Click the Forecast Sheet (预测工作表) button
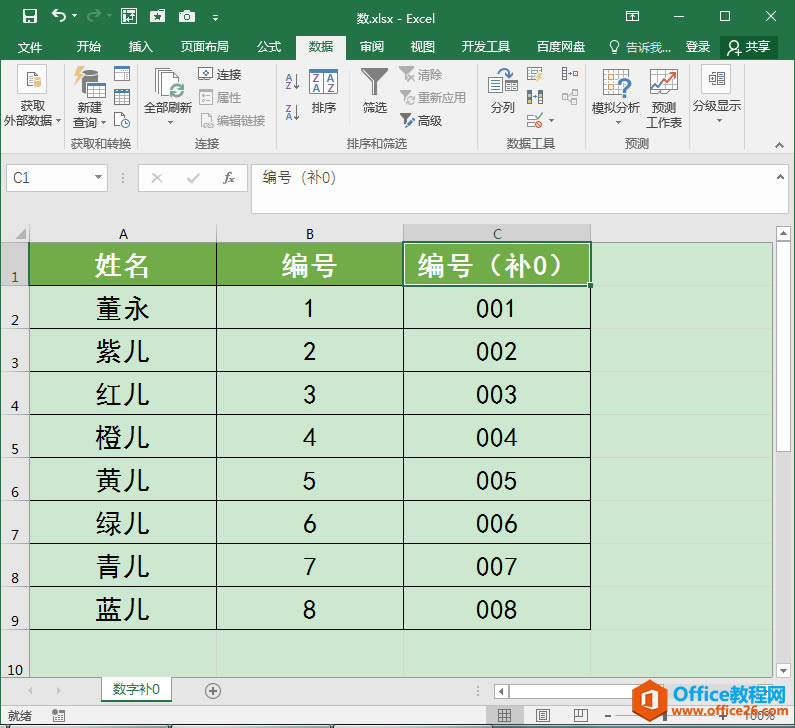 [664, 98]
